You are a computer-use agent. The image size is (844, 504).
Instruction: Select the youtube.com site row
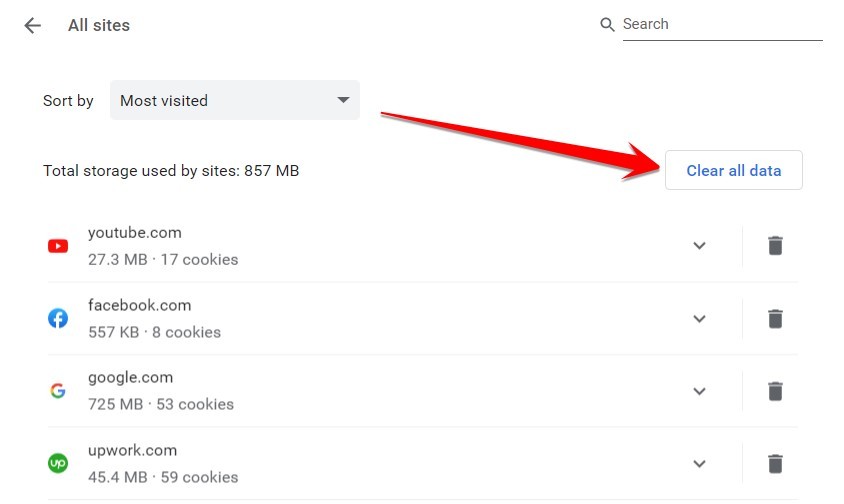(423, 246)
